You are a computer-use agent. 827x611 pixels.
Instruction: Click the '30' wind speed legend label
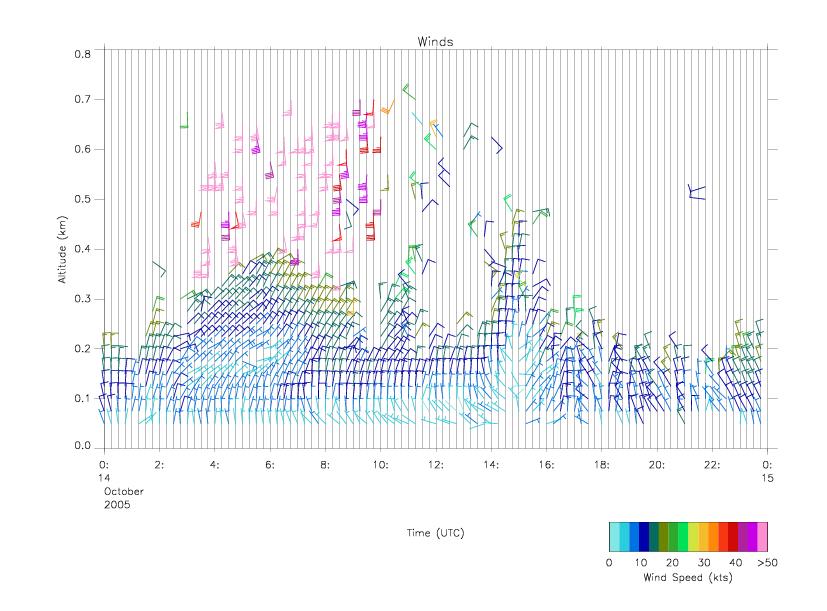point(704,562)
